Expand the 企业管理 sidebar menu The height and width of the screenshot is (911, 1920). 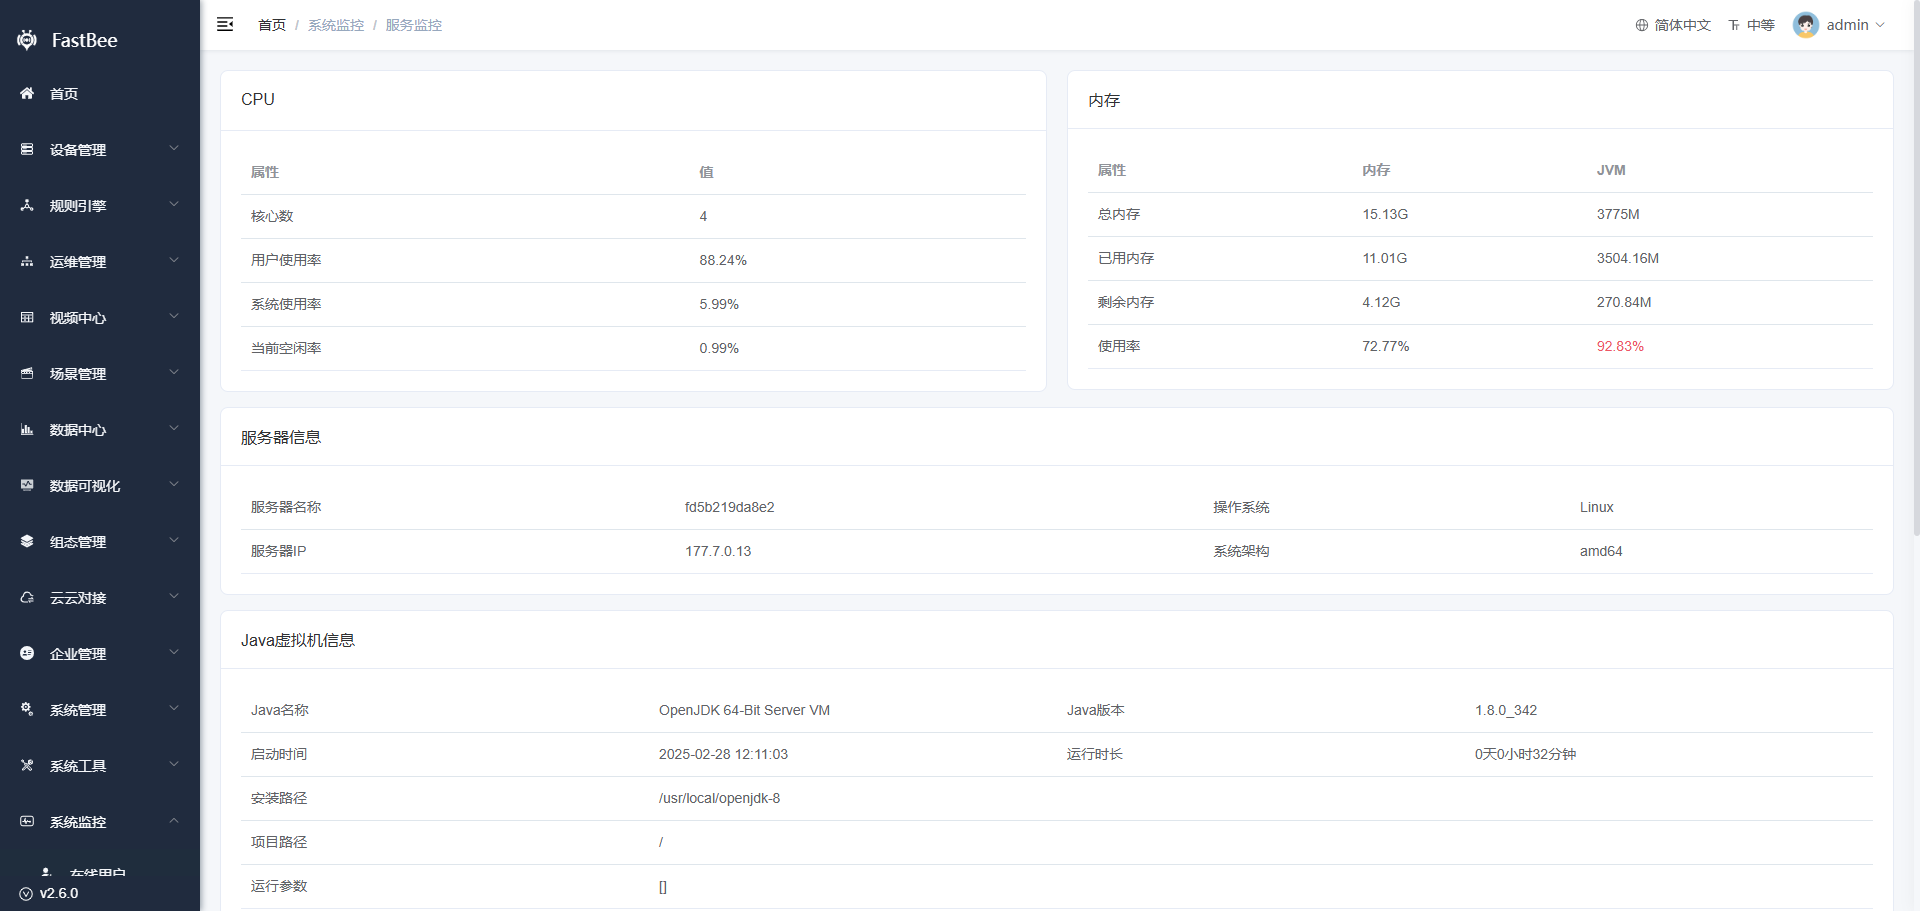click(100, 653)
